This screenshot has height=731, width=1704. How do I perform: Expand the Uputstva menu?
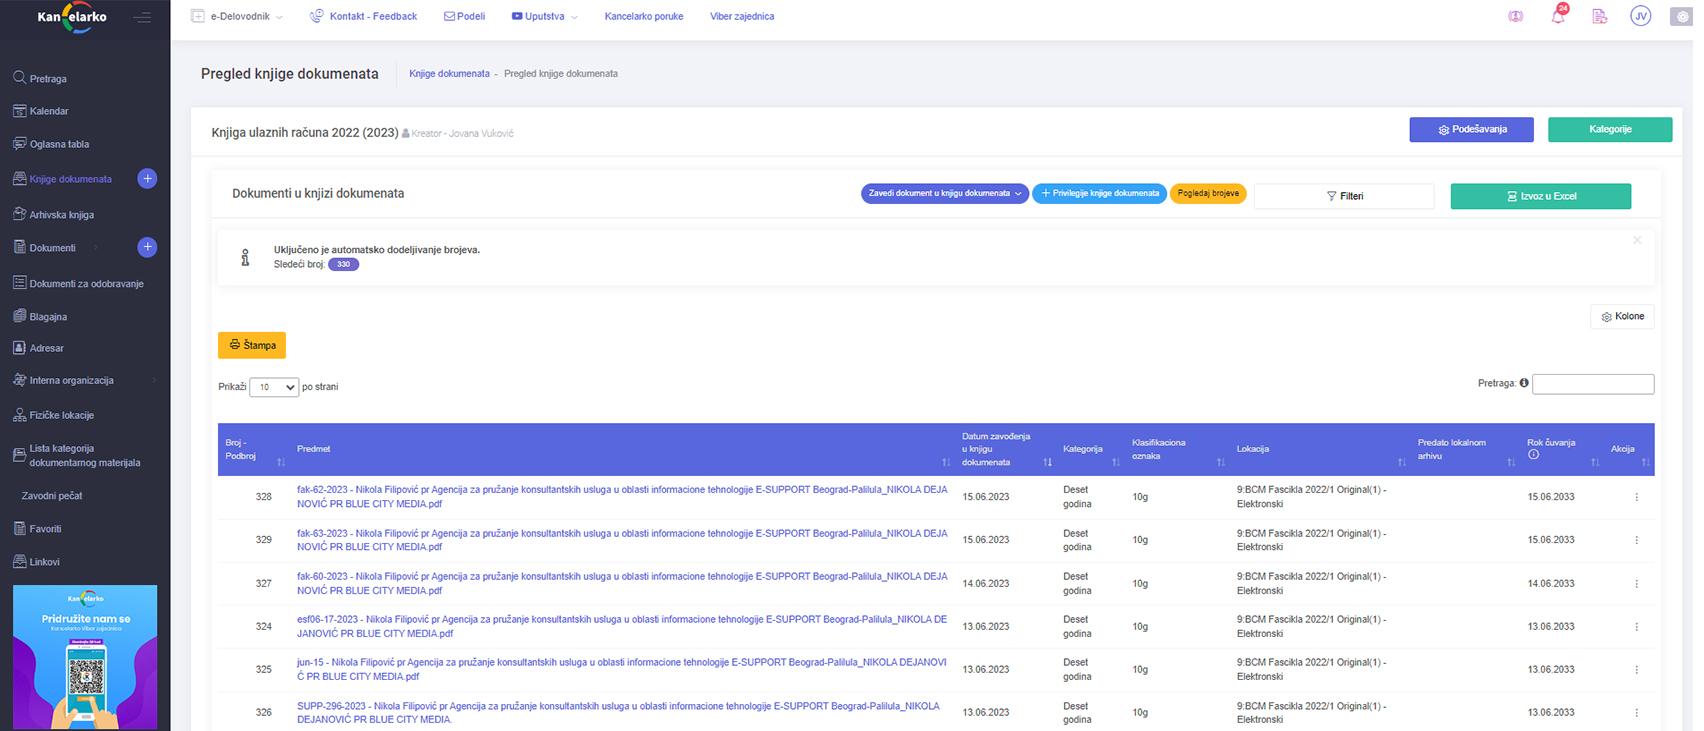coord(544,16)
